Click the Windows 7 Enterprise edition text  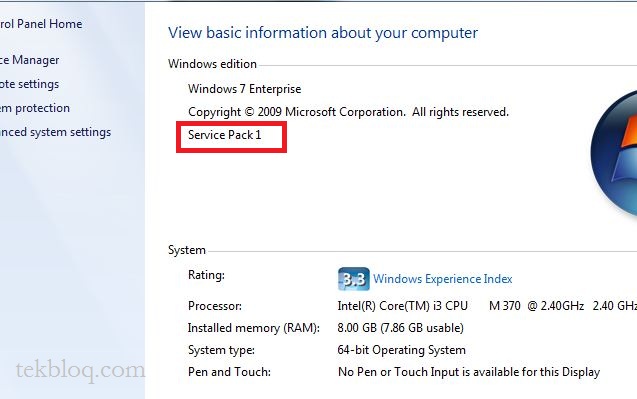[x=245, y=89]
